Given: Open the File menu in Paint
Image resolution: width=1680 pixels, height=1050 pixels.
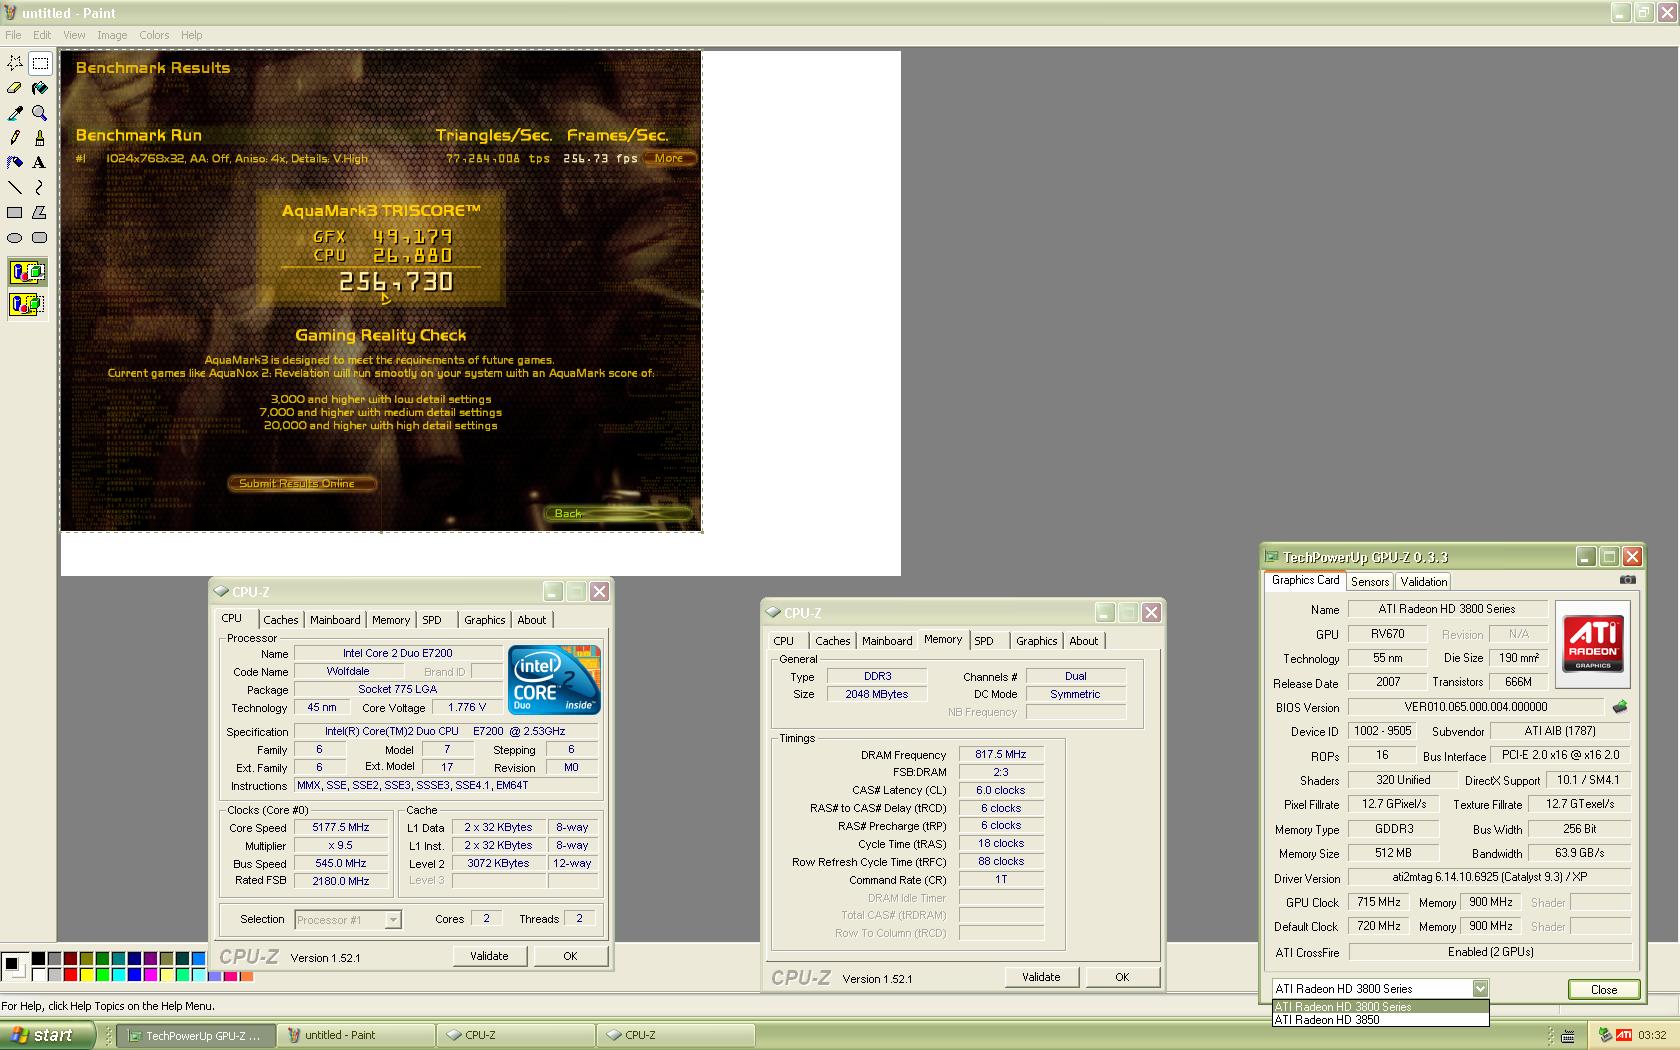Looking at the screenshot, I should point(13,35).
